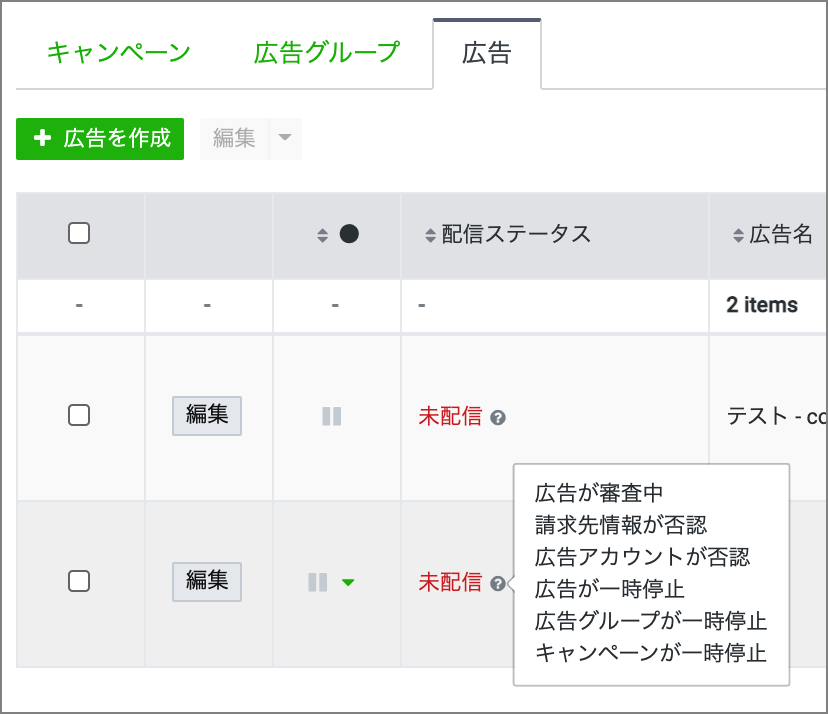
Task: Click sort arrows next to 広告名 header
Action: click(739, 236)
